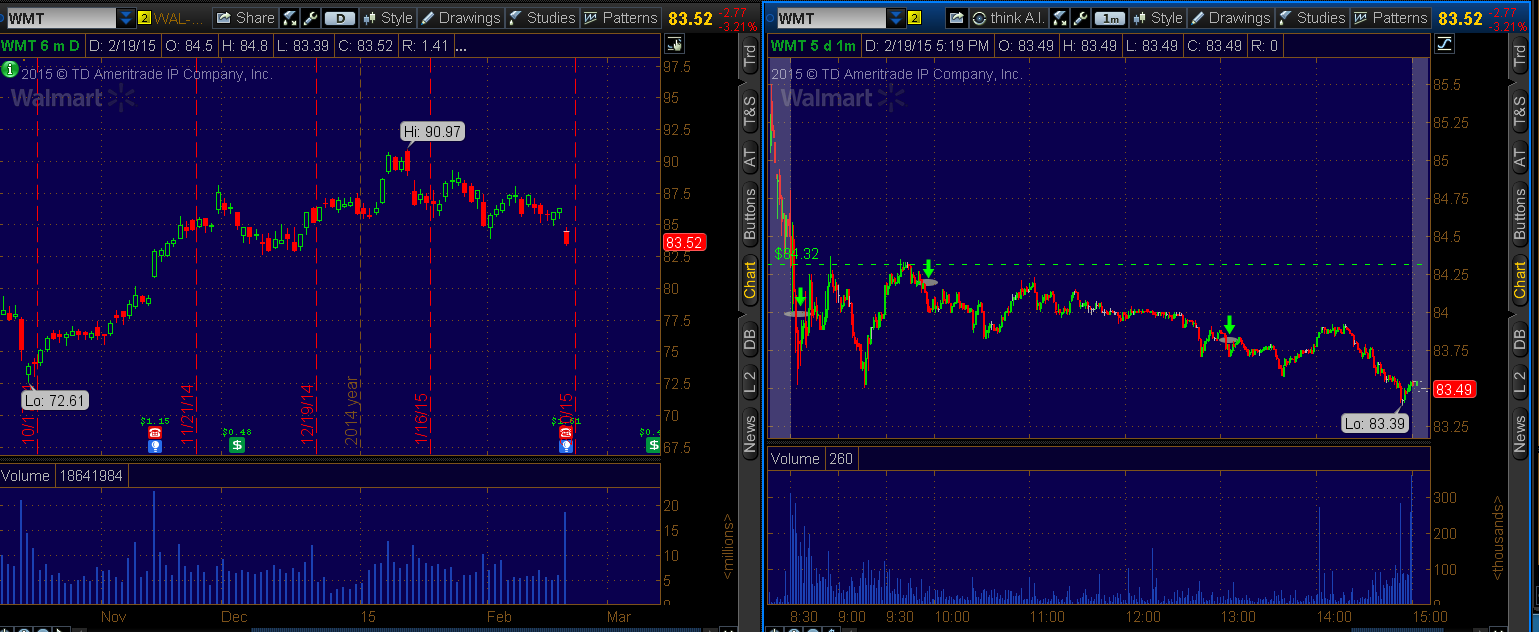Click yellow link number 2 on left chart
Screen dimensions: 1539x632
pyautogui.click(x=144, y=18)
